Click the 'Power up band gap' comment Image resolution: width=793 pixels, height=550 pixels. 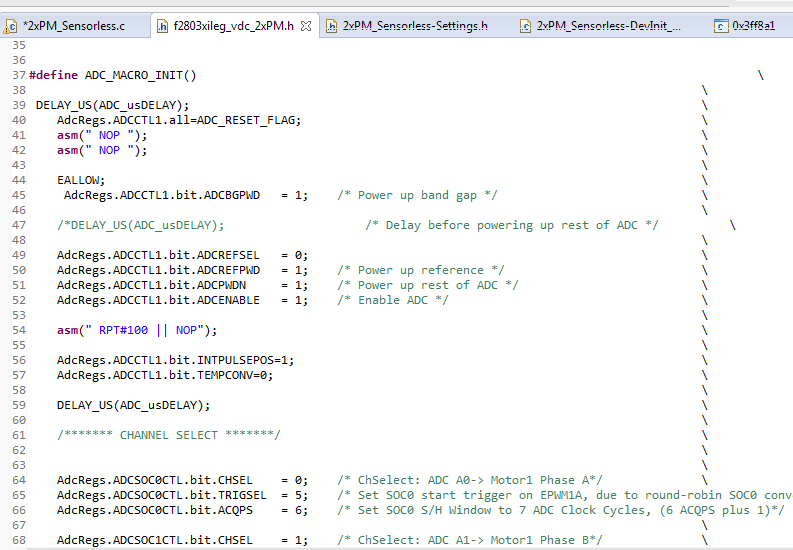(417, 195)
